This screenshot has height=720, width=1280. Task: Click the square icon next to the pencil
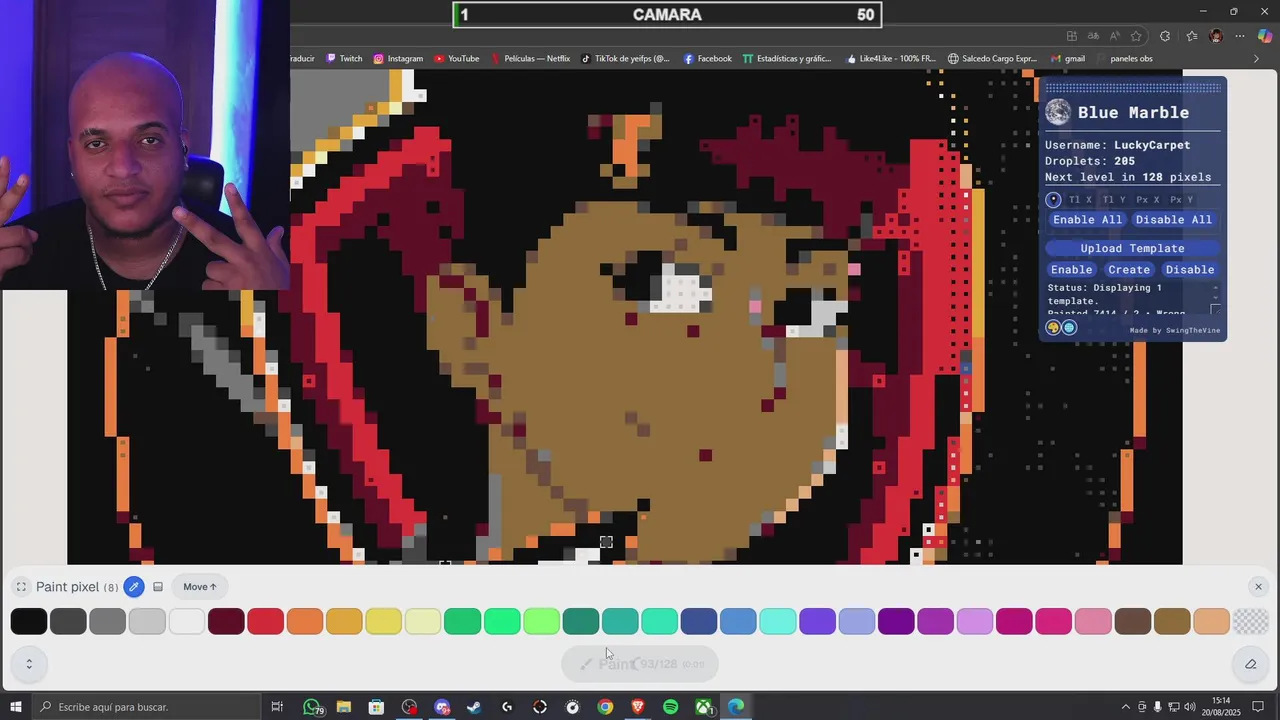point(158,587)
